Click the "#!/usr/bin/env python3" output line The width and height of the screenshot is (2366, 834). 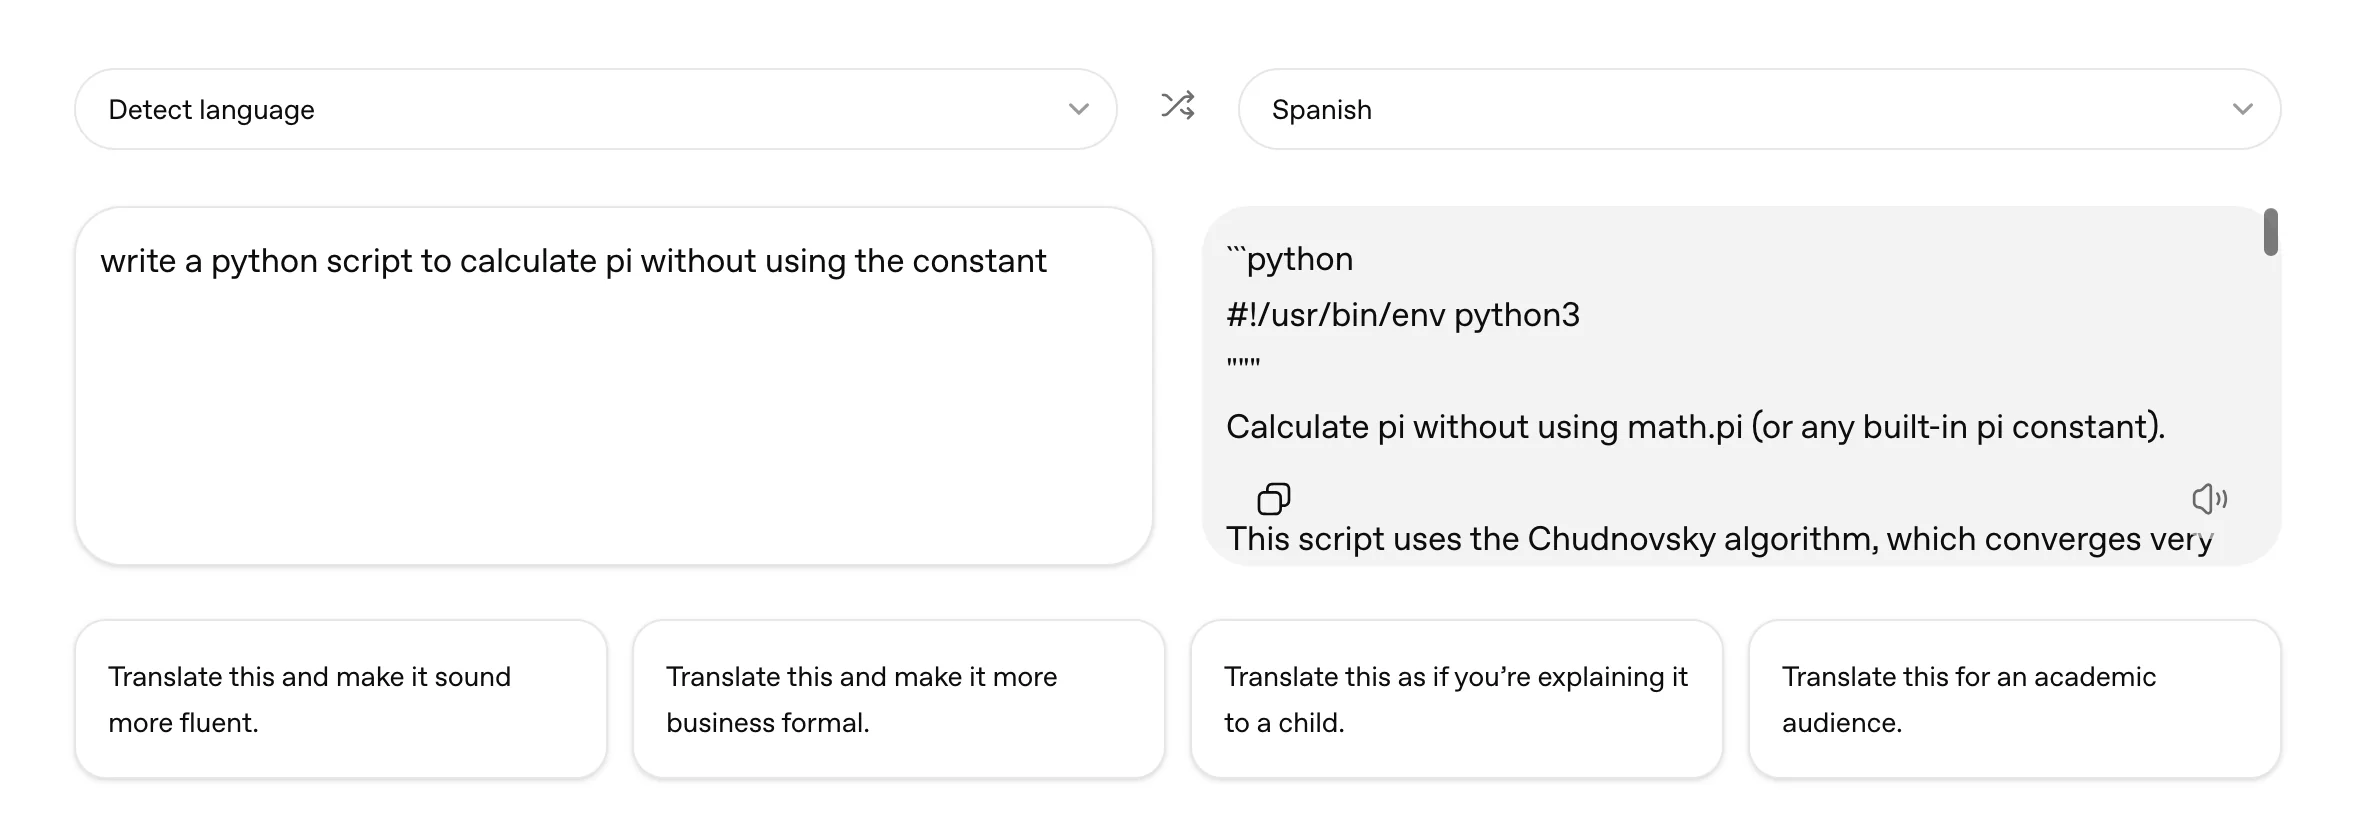tap(1402, 315)
